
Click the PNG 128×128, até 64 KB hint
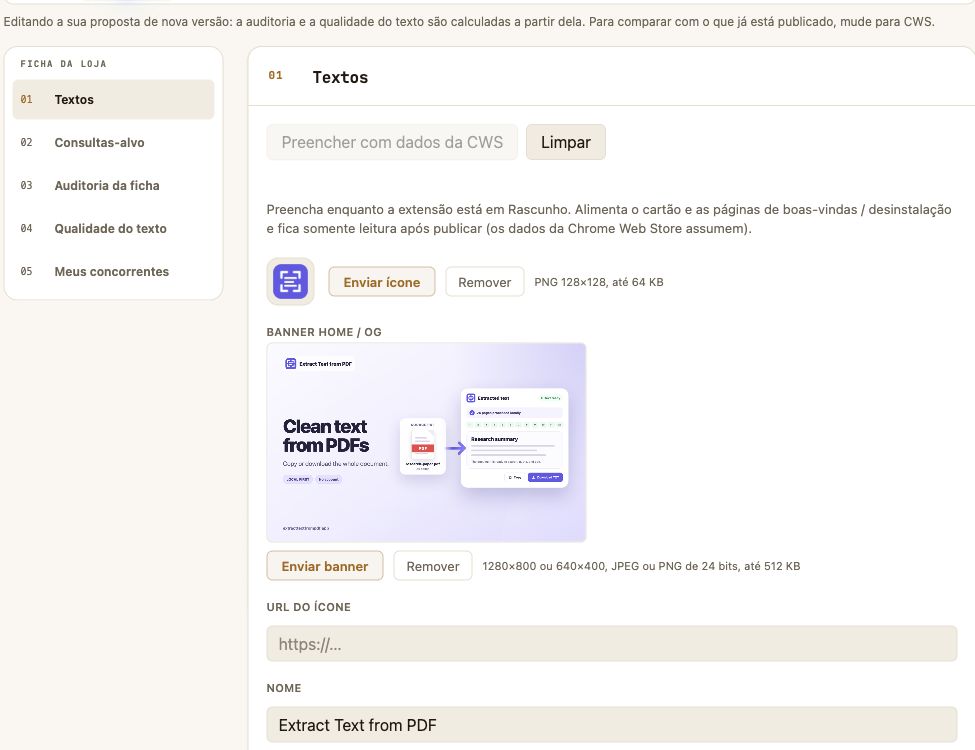[x=599, y=282]
